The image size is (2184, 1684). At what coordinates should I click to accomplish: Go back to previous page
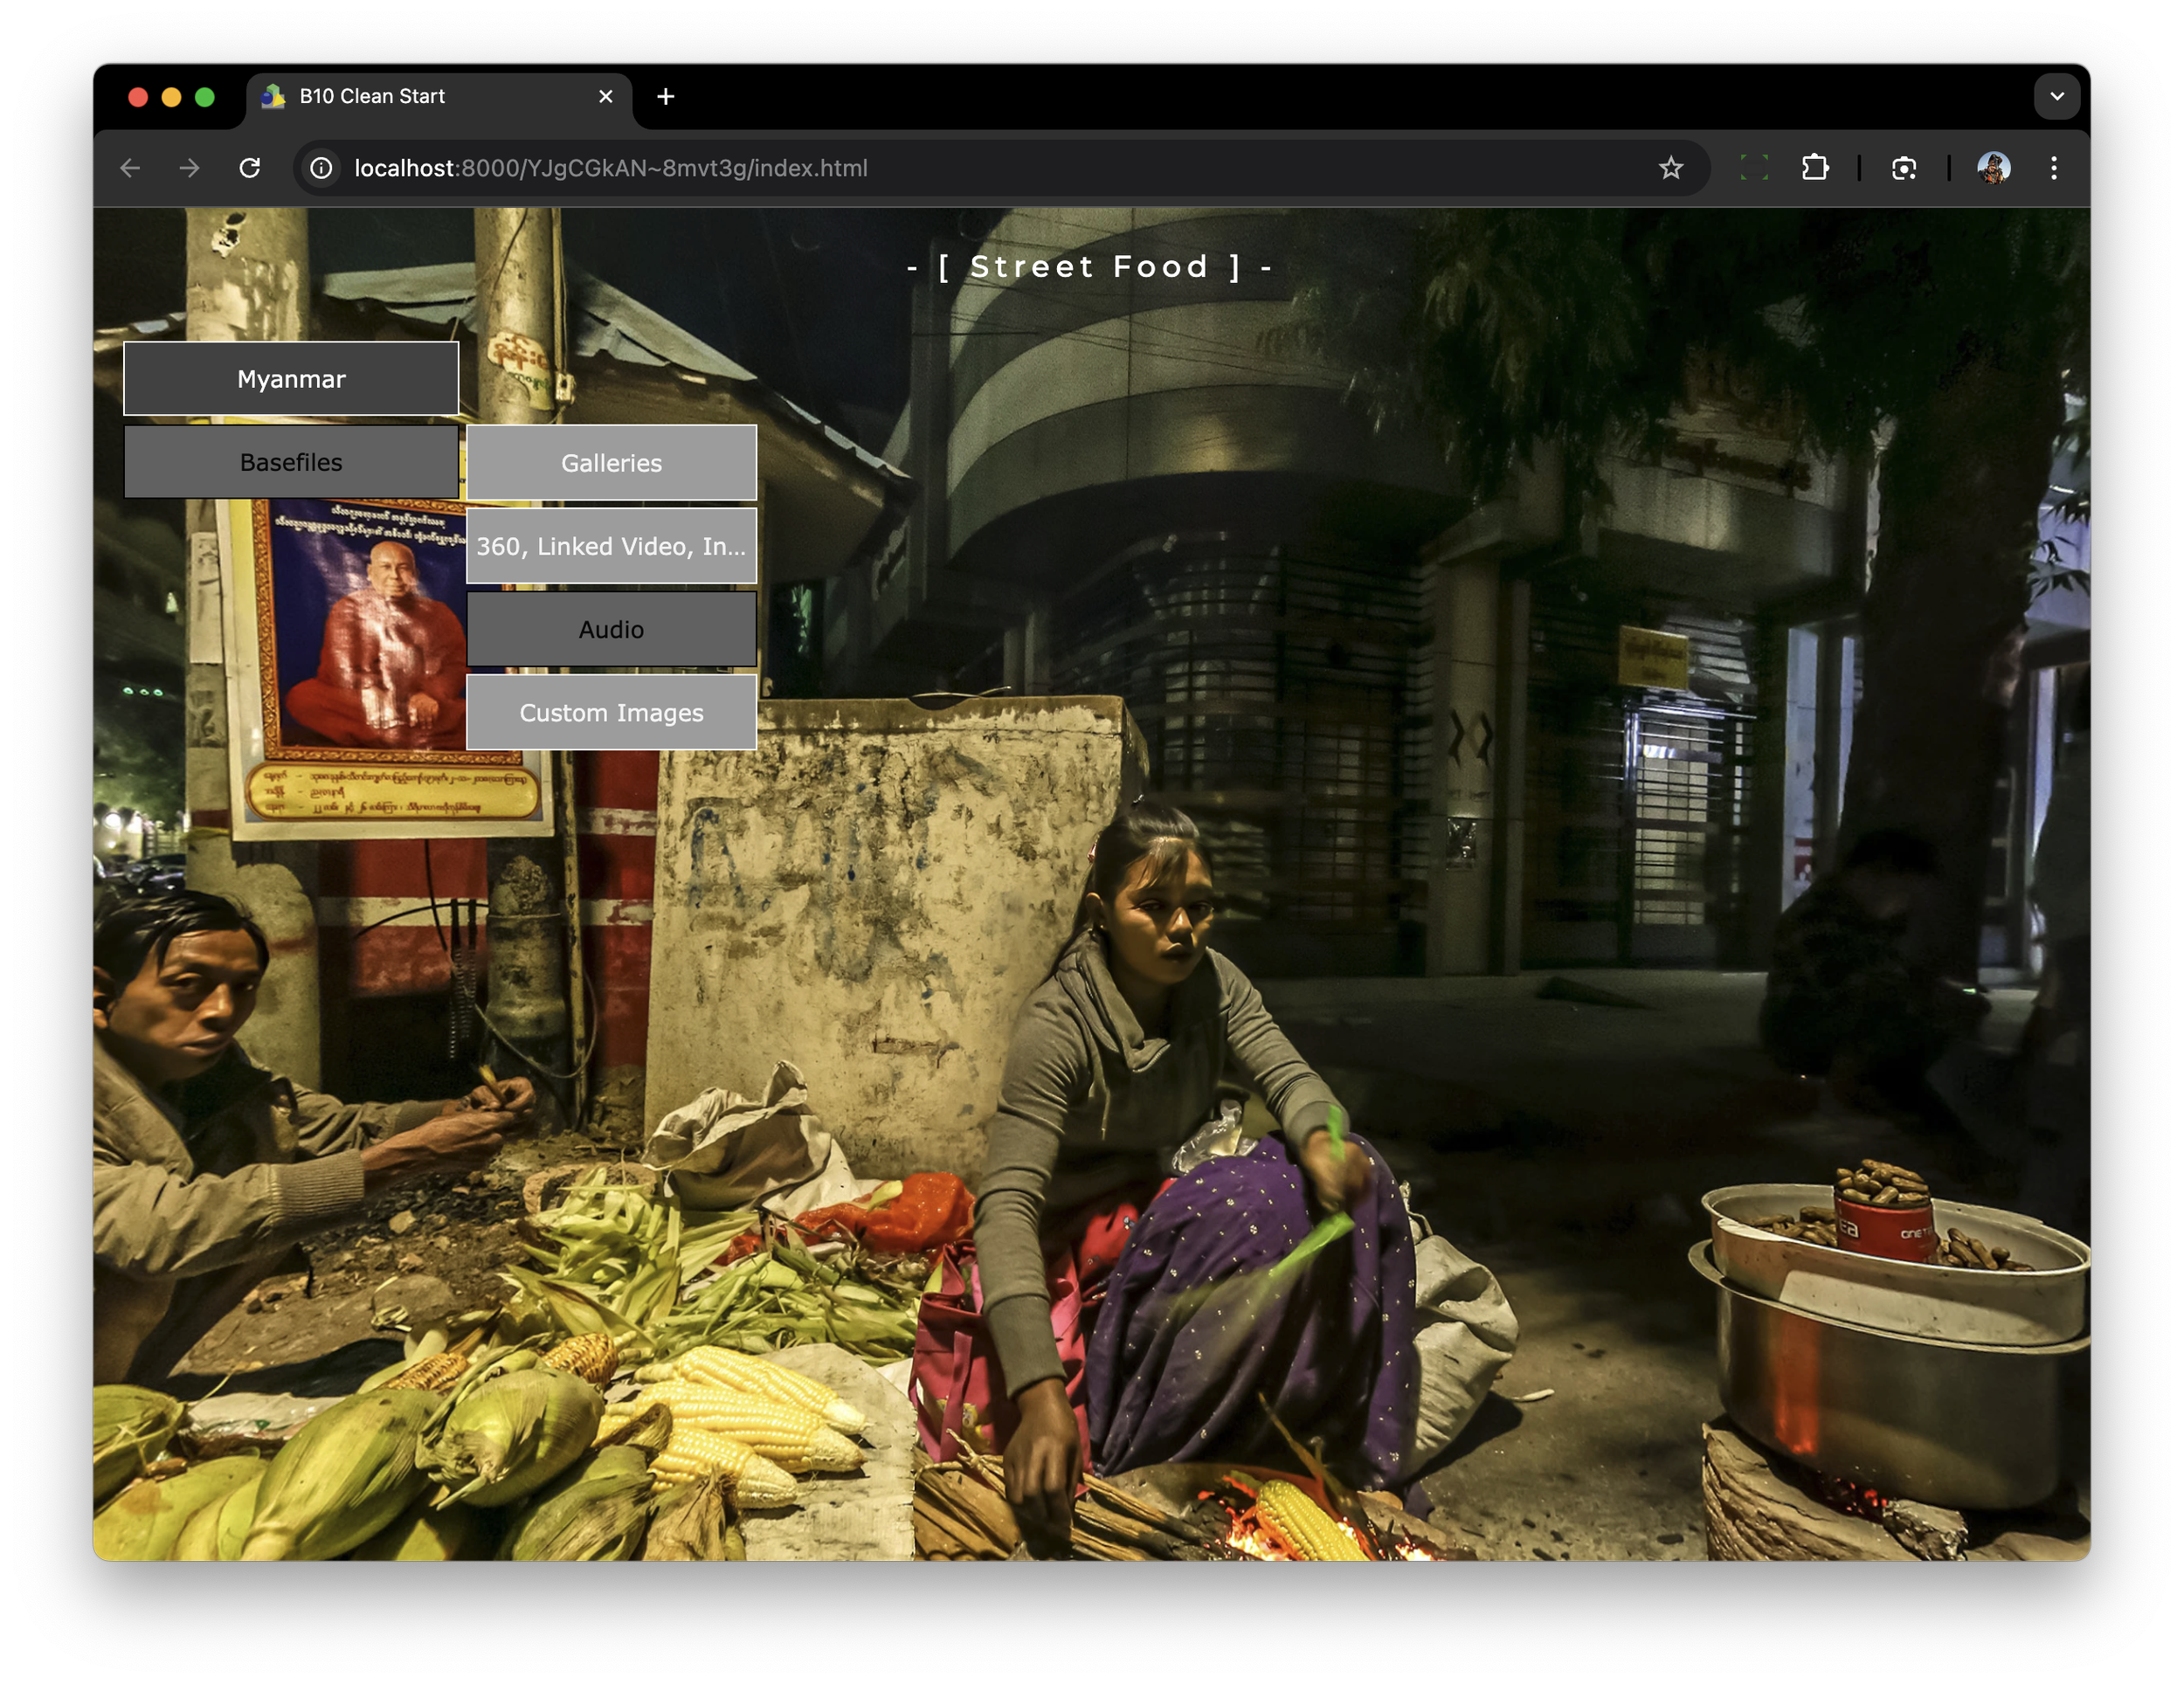click(x=130, y=168)
